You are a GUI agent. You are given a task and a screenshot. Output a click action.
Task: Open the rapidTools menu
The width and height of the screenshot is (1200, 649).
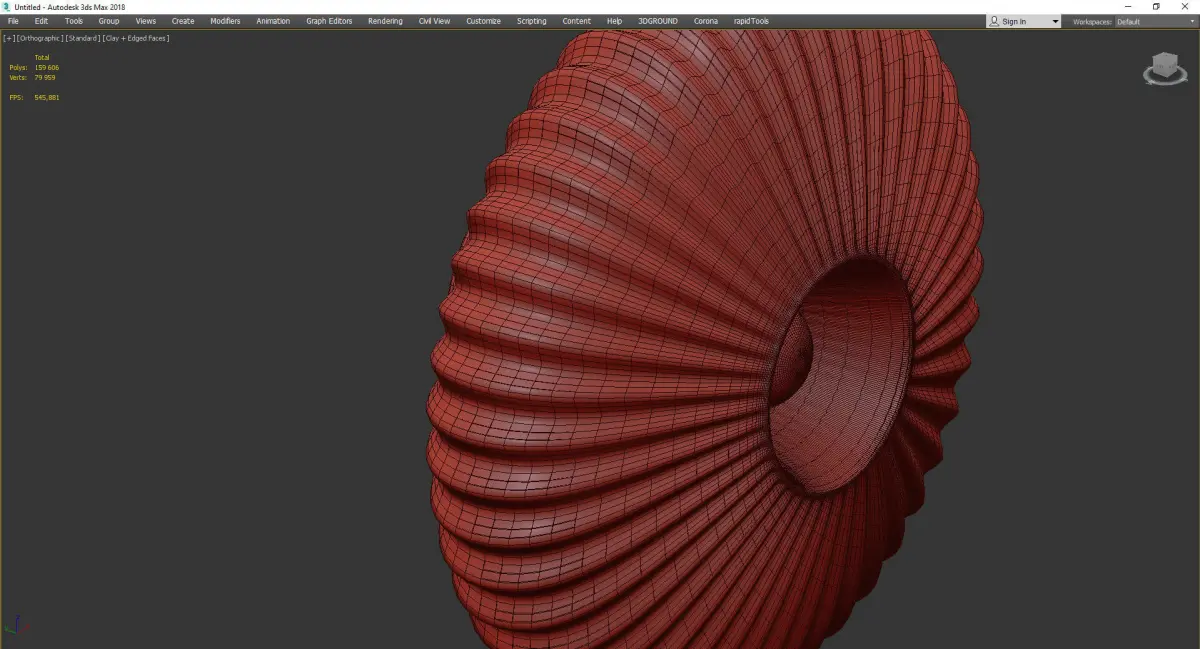tap(751, 21)
